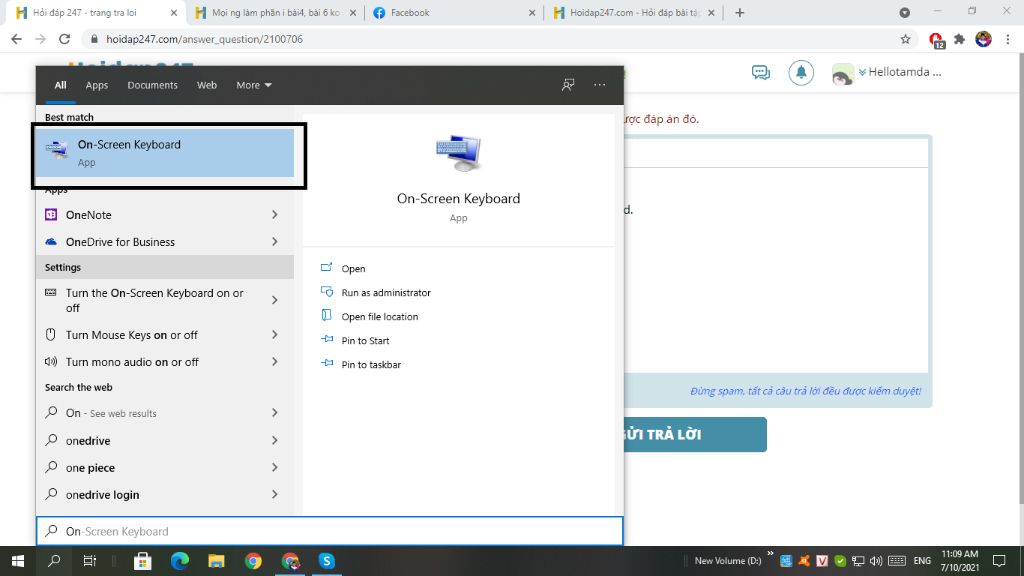Expand arrow beside 'onedrive login' suggestion
Screen dimensions: 1024x576
(275, 495)
